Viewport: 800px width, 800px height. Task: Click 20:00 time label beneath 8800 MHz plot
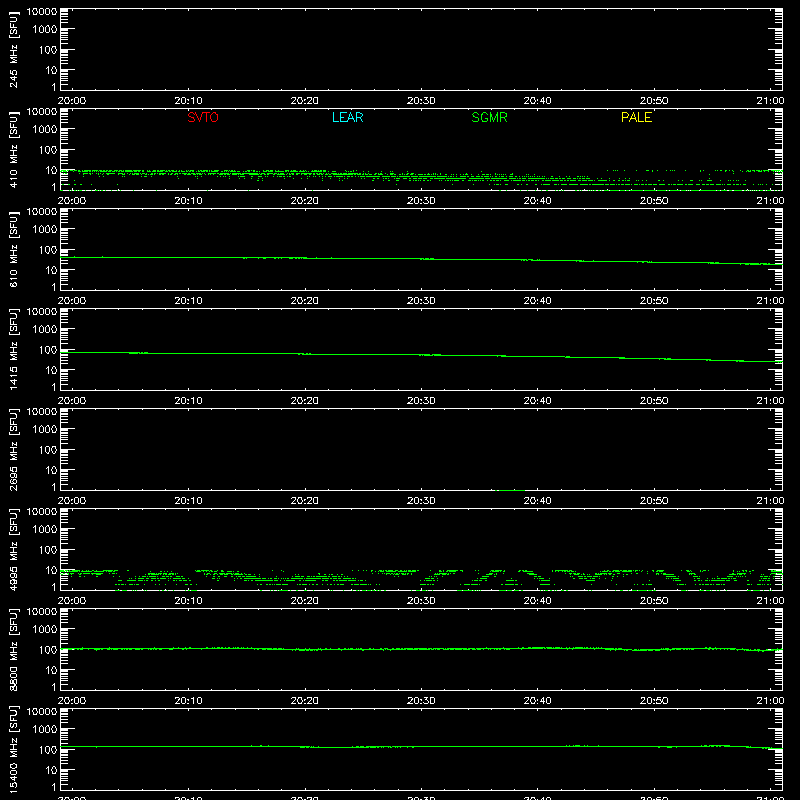pos(72,701)
